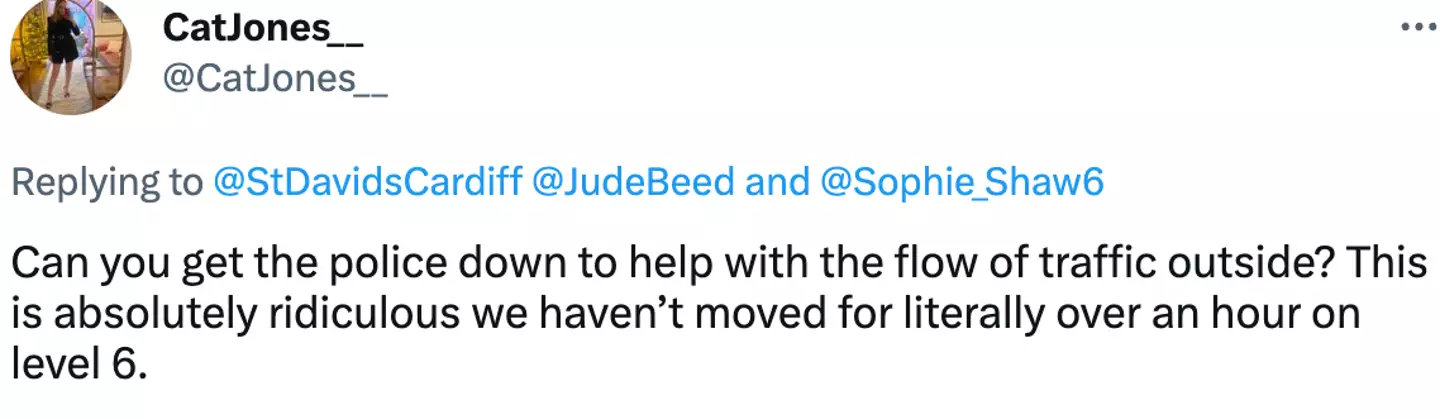Visit the @JudeBeed mentioned profile
This screenshot has height=419, width=1440.
634,182
